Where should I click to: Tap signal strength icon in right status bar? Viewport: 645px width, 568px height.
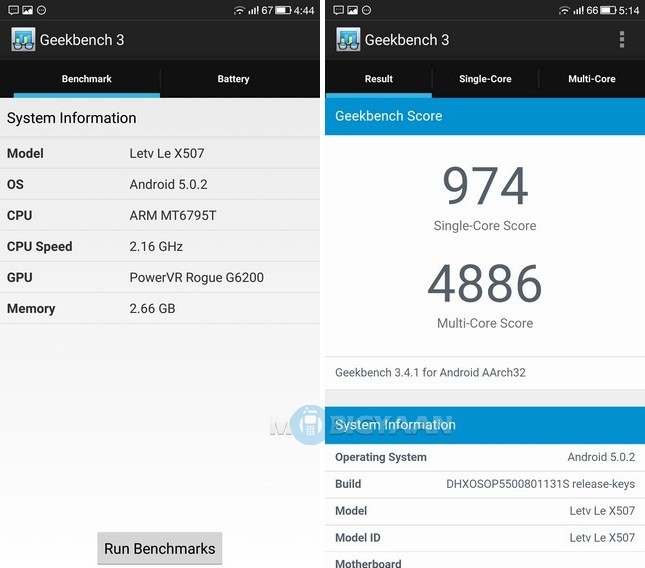579,10
